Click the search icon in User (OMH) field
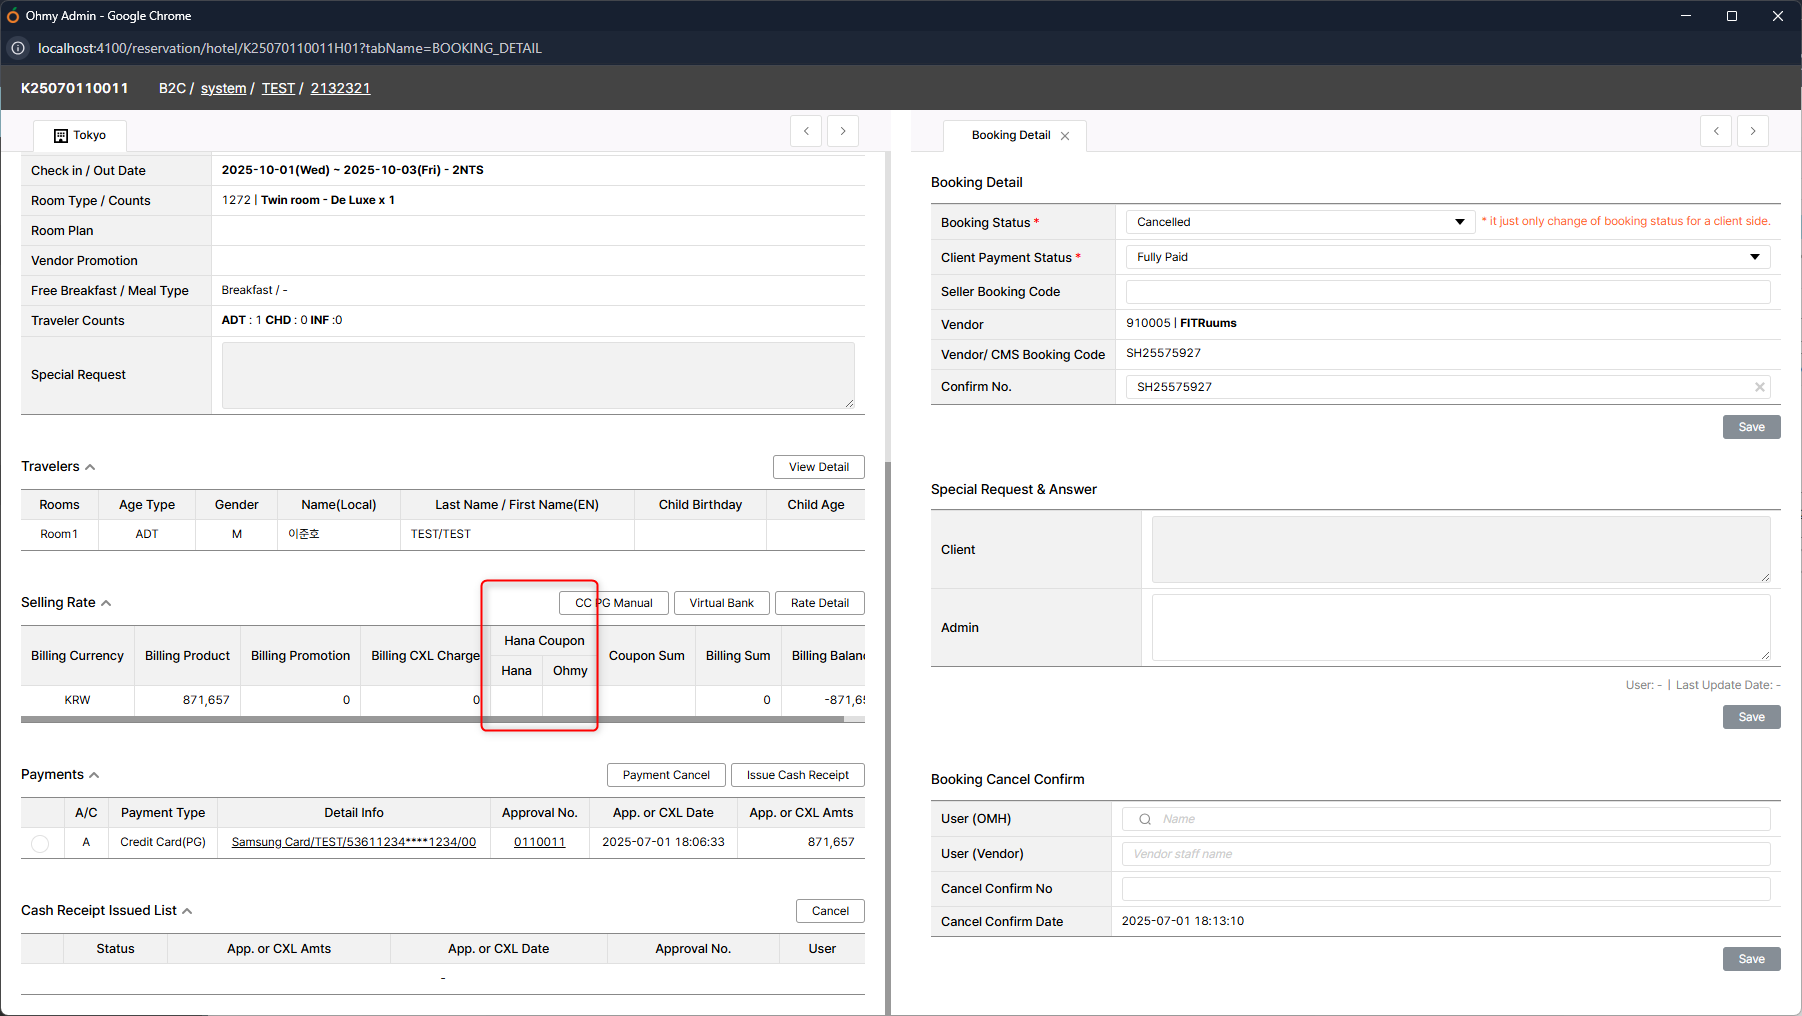Viewport: 1802px width, 1016px height. (x=1145, y=819)
